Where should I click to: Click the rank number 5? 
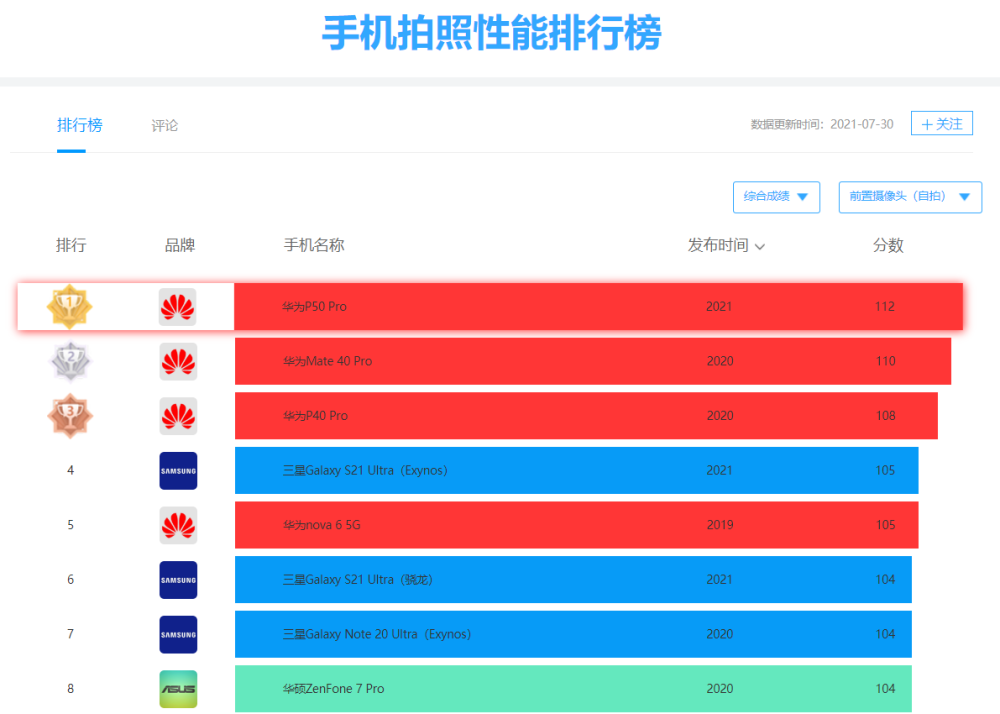click(70, 525)
